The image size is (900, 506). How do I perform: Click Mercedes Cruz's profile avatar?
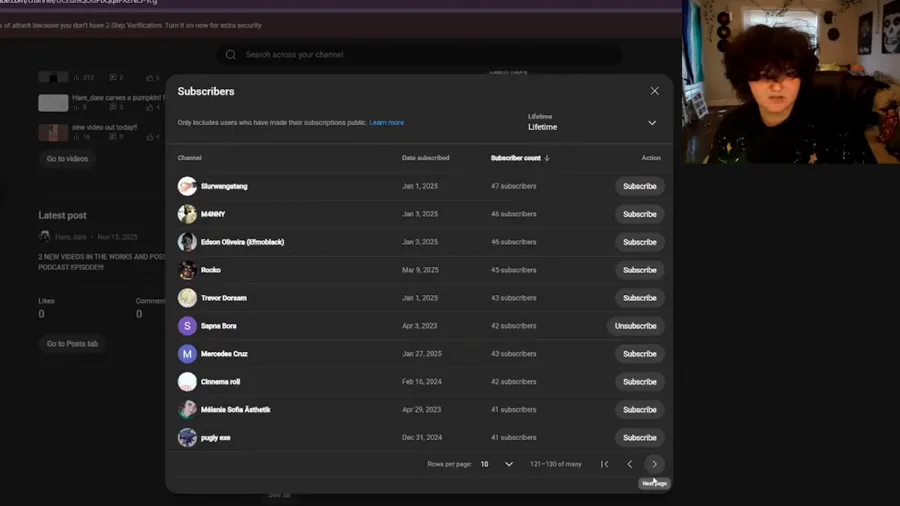(187, 354)
